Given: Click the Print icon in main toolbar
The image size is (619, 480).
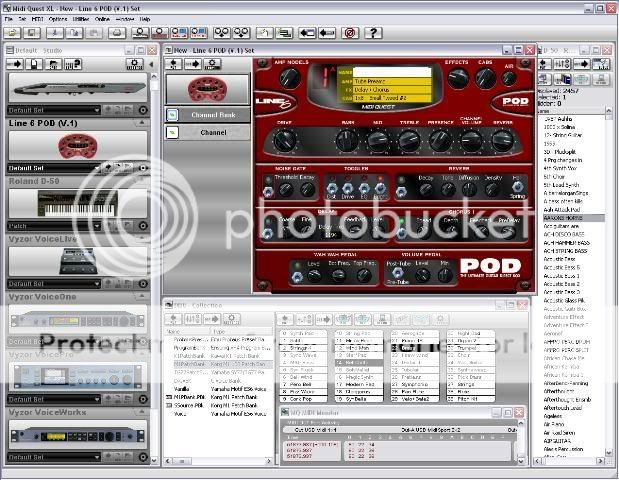Looking at the screenshot, I should pos(117,33).
